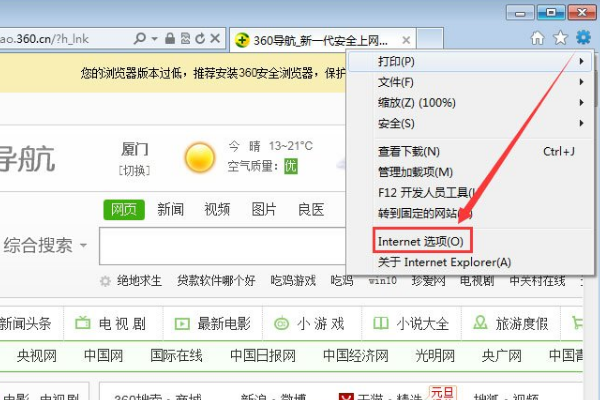Select the 新闻 search tab
The height and width of the screenshot is (400, 600).
(x=171, y=210)
